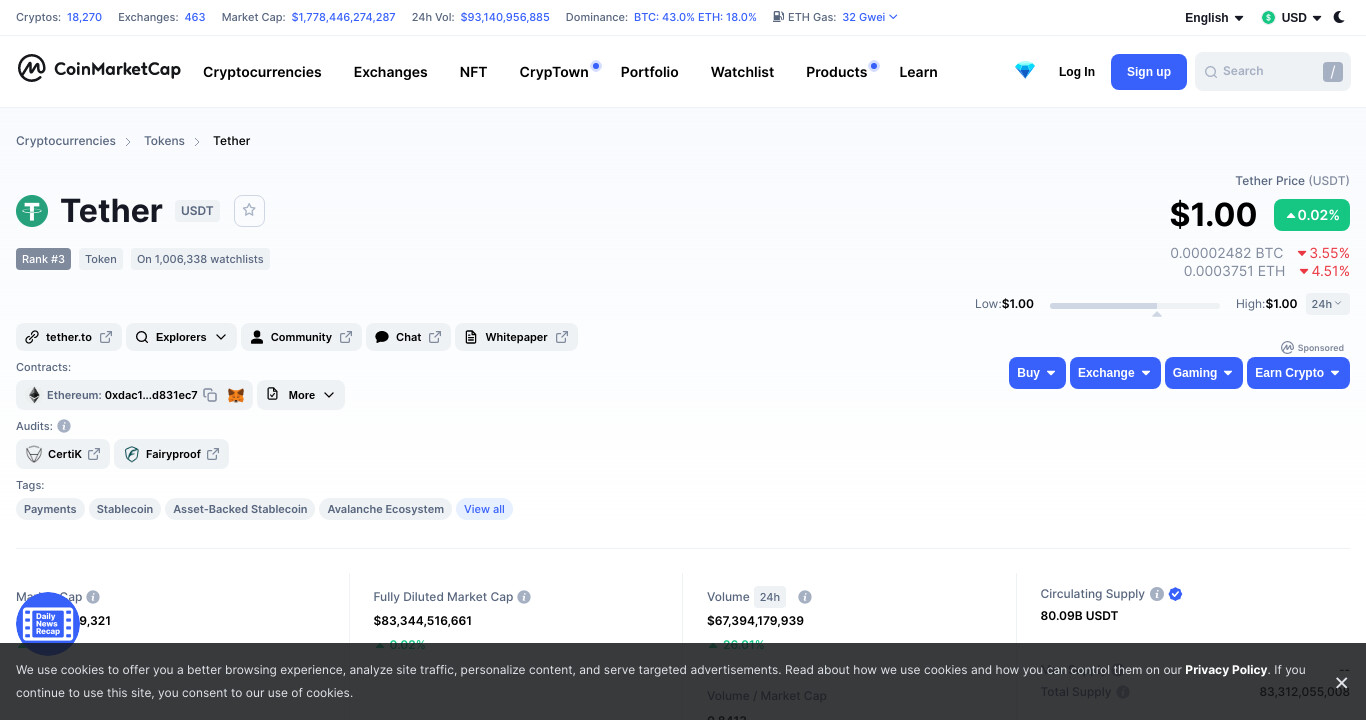The height and width of the screenshot is (720, 1366).
Task: Open the Whitepaper link
Action: pyautogui.click(x=516, y=337)
